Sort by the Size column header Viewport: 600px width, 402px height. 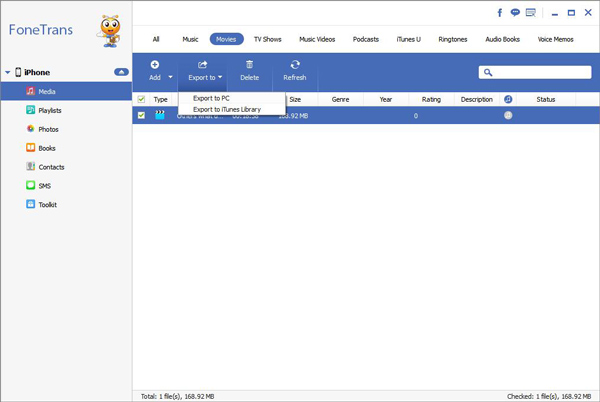point(295,99)
